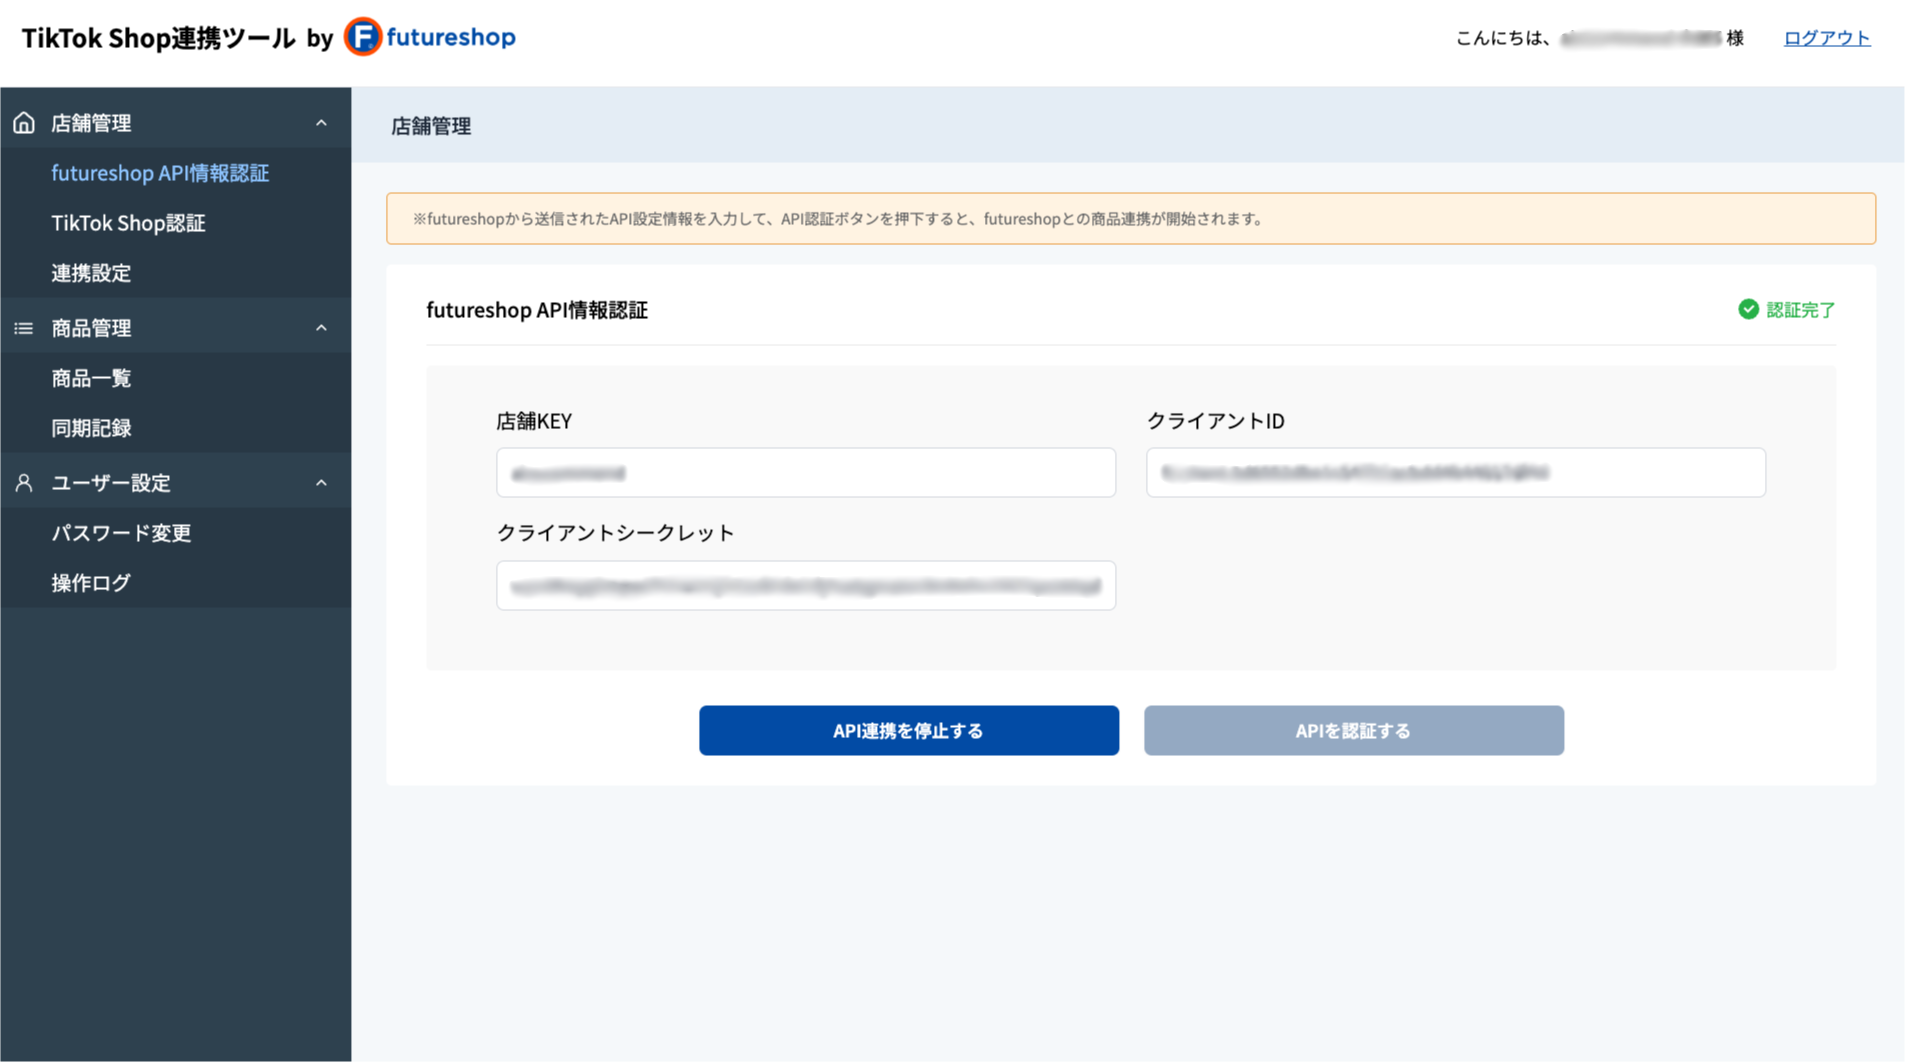
Task: Select パスワード変更 under ユーザー設定
Action: click(x=121, y=532)
